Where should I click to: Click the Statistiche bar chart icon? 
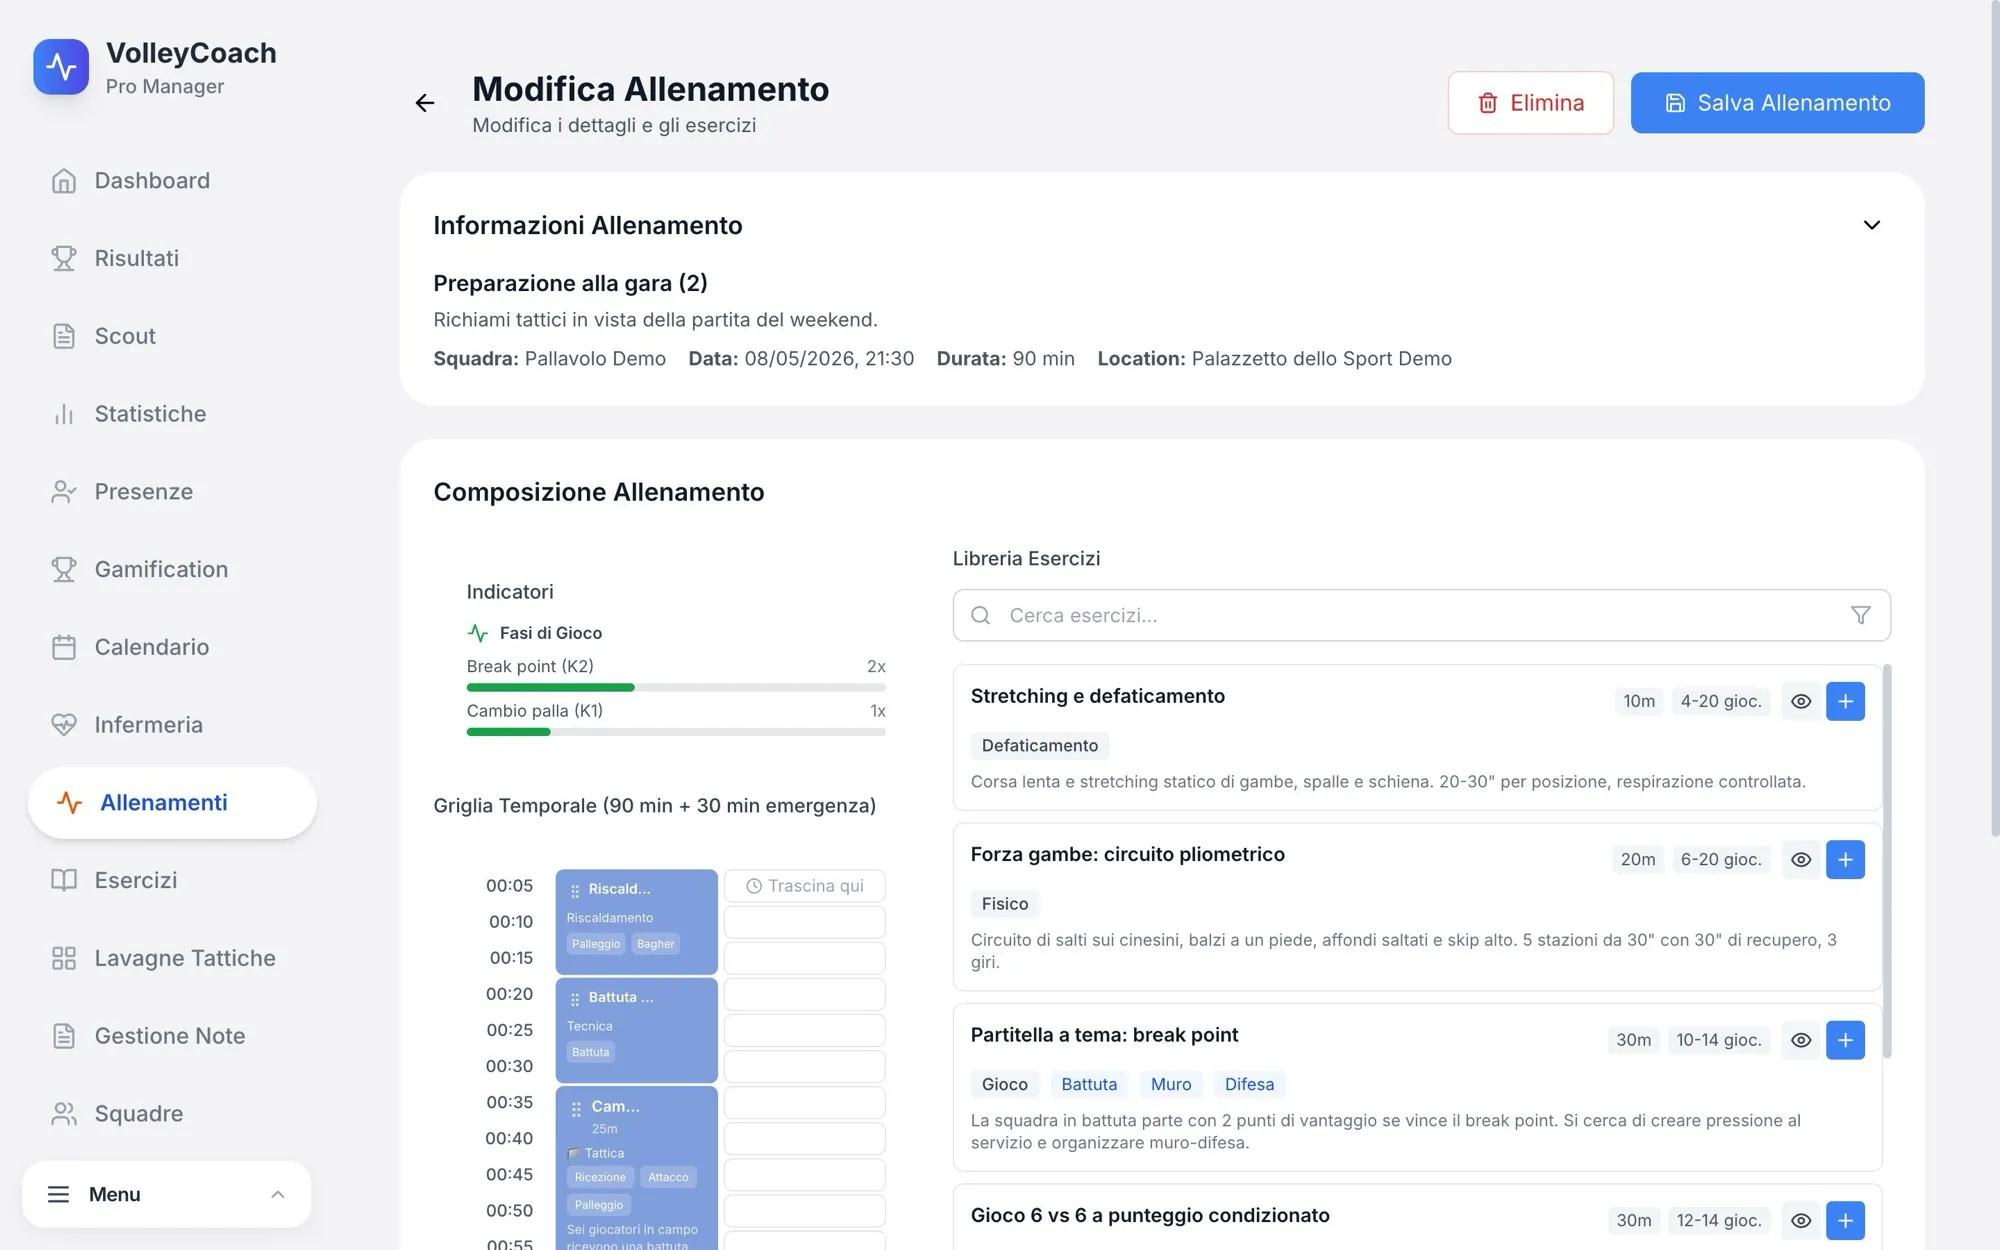tap(64, 414)
